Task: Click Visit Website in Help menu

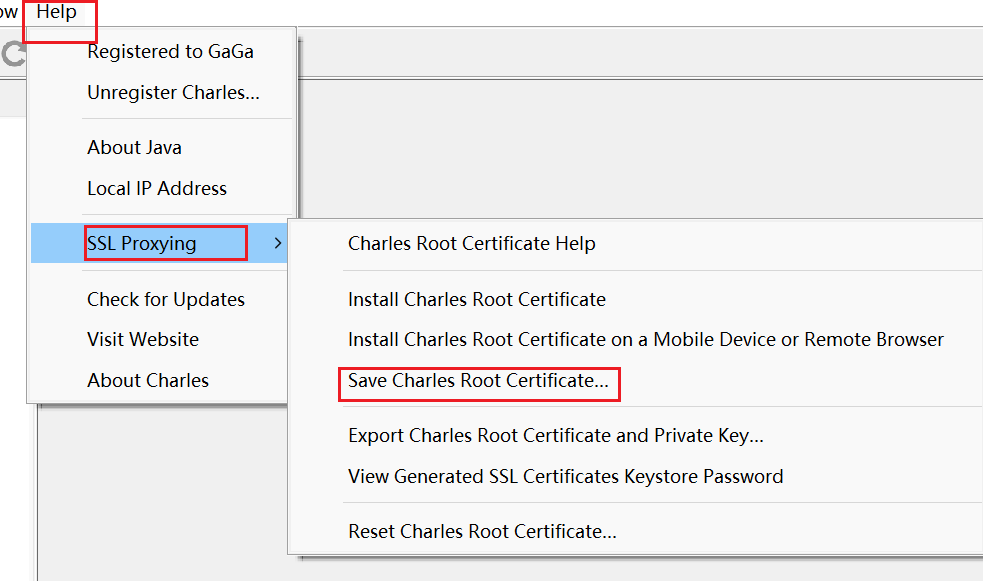Action: 143,340
